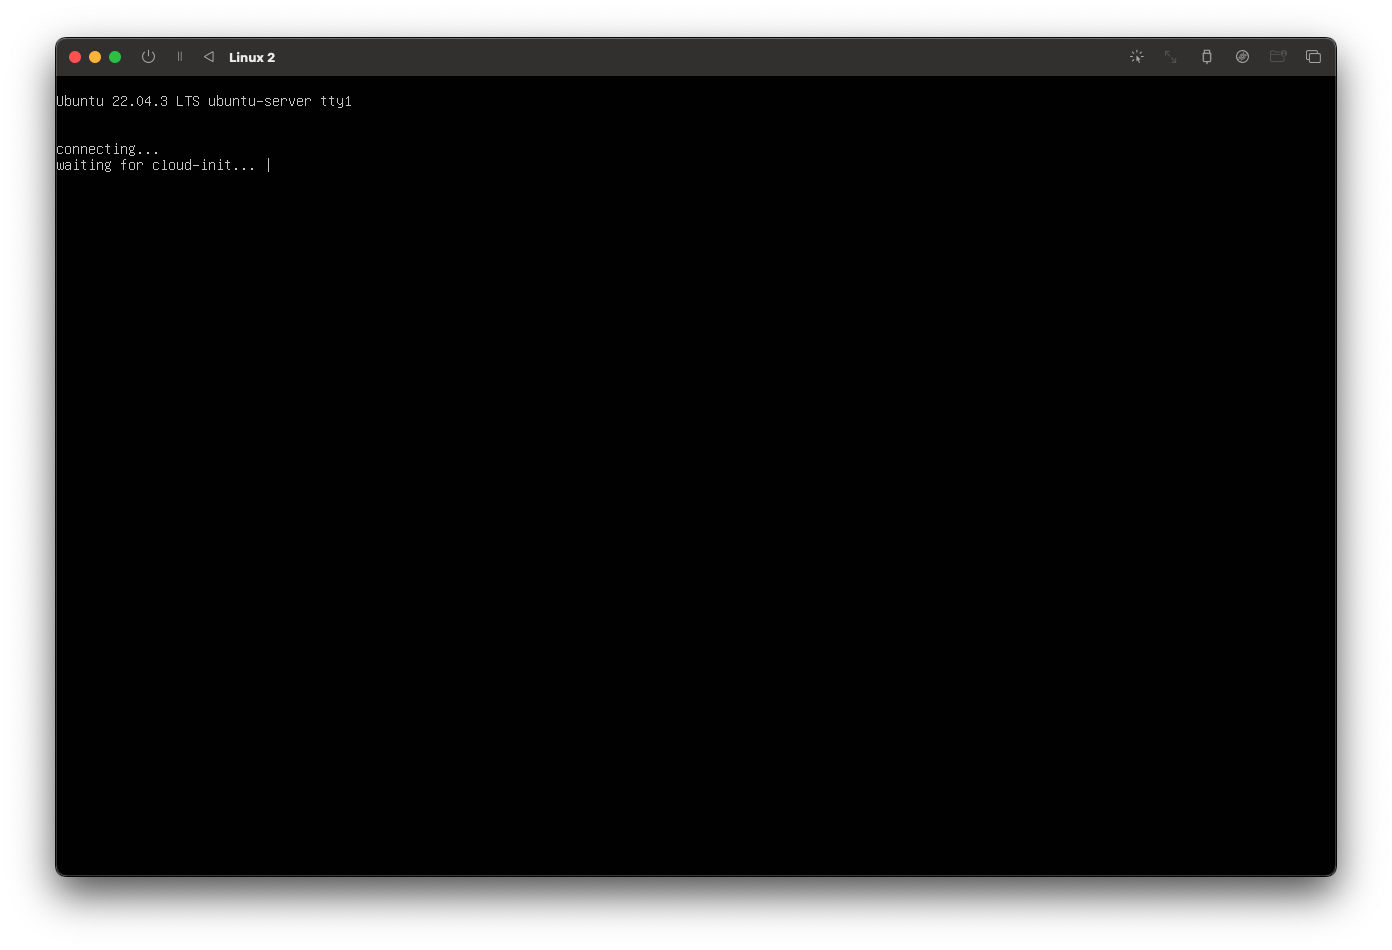Pause the Linux 2 virtual machine
The height and width of the screenshot is (950, 1392).
tap(180, 57)
